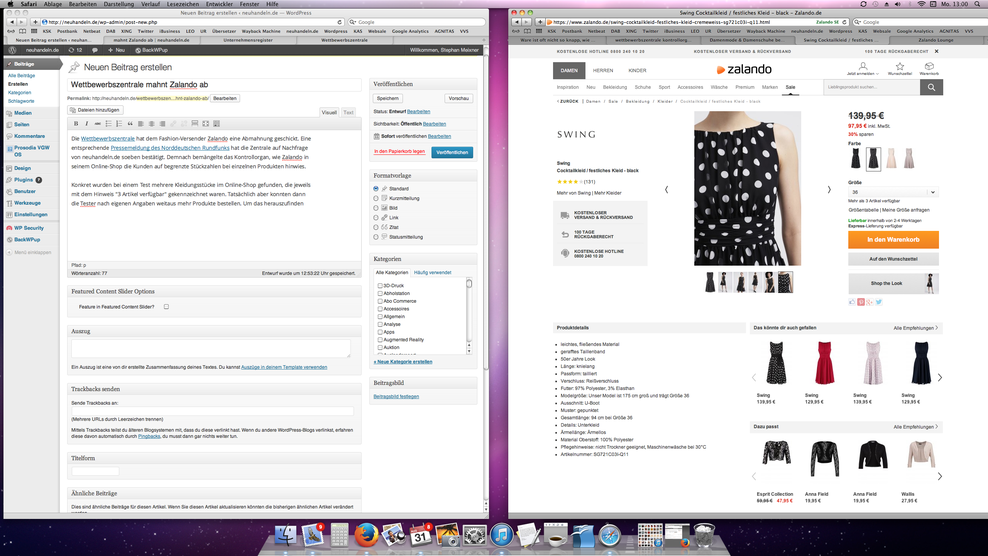
Task: Open the Neu menu in WordPress admin bar
Action: (x=117, y=50)
